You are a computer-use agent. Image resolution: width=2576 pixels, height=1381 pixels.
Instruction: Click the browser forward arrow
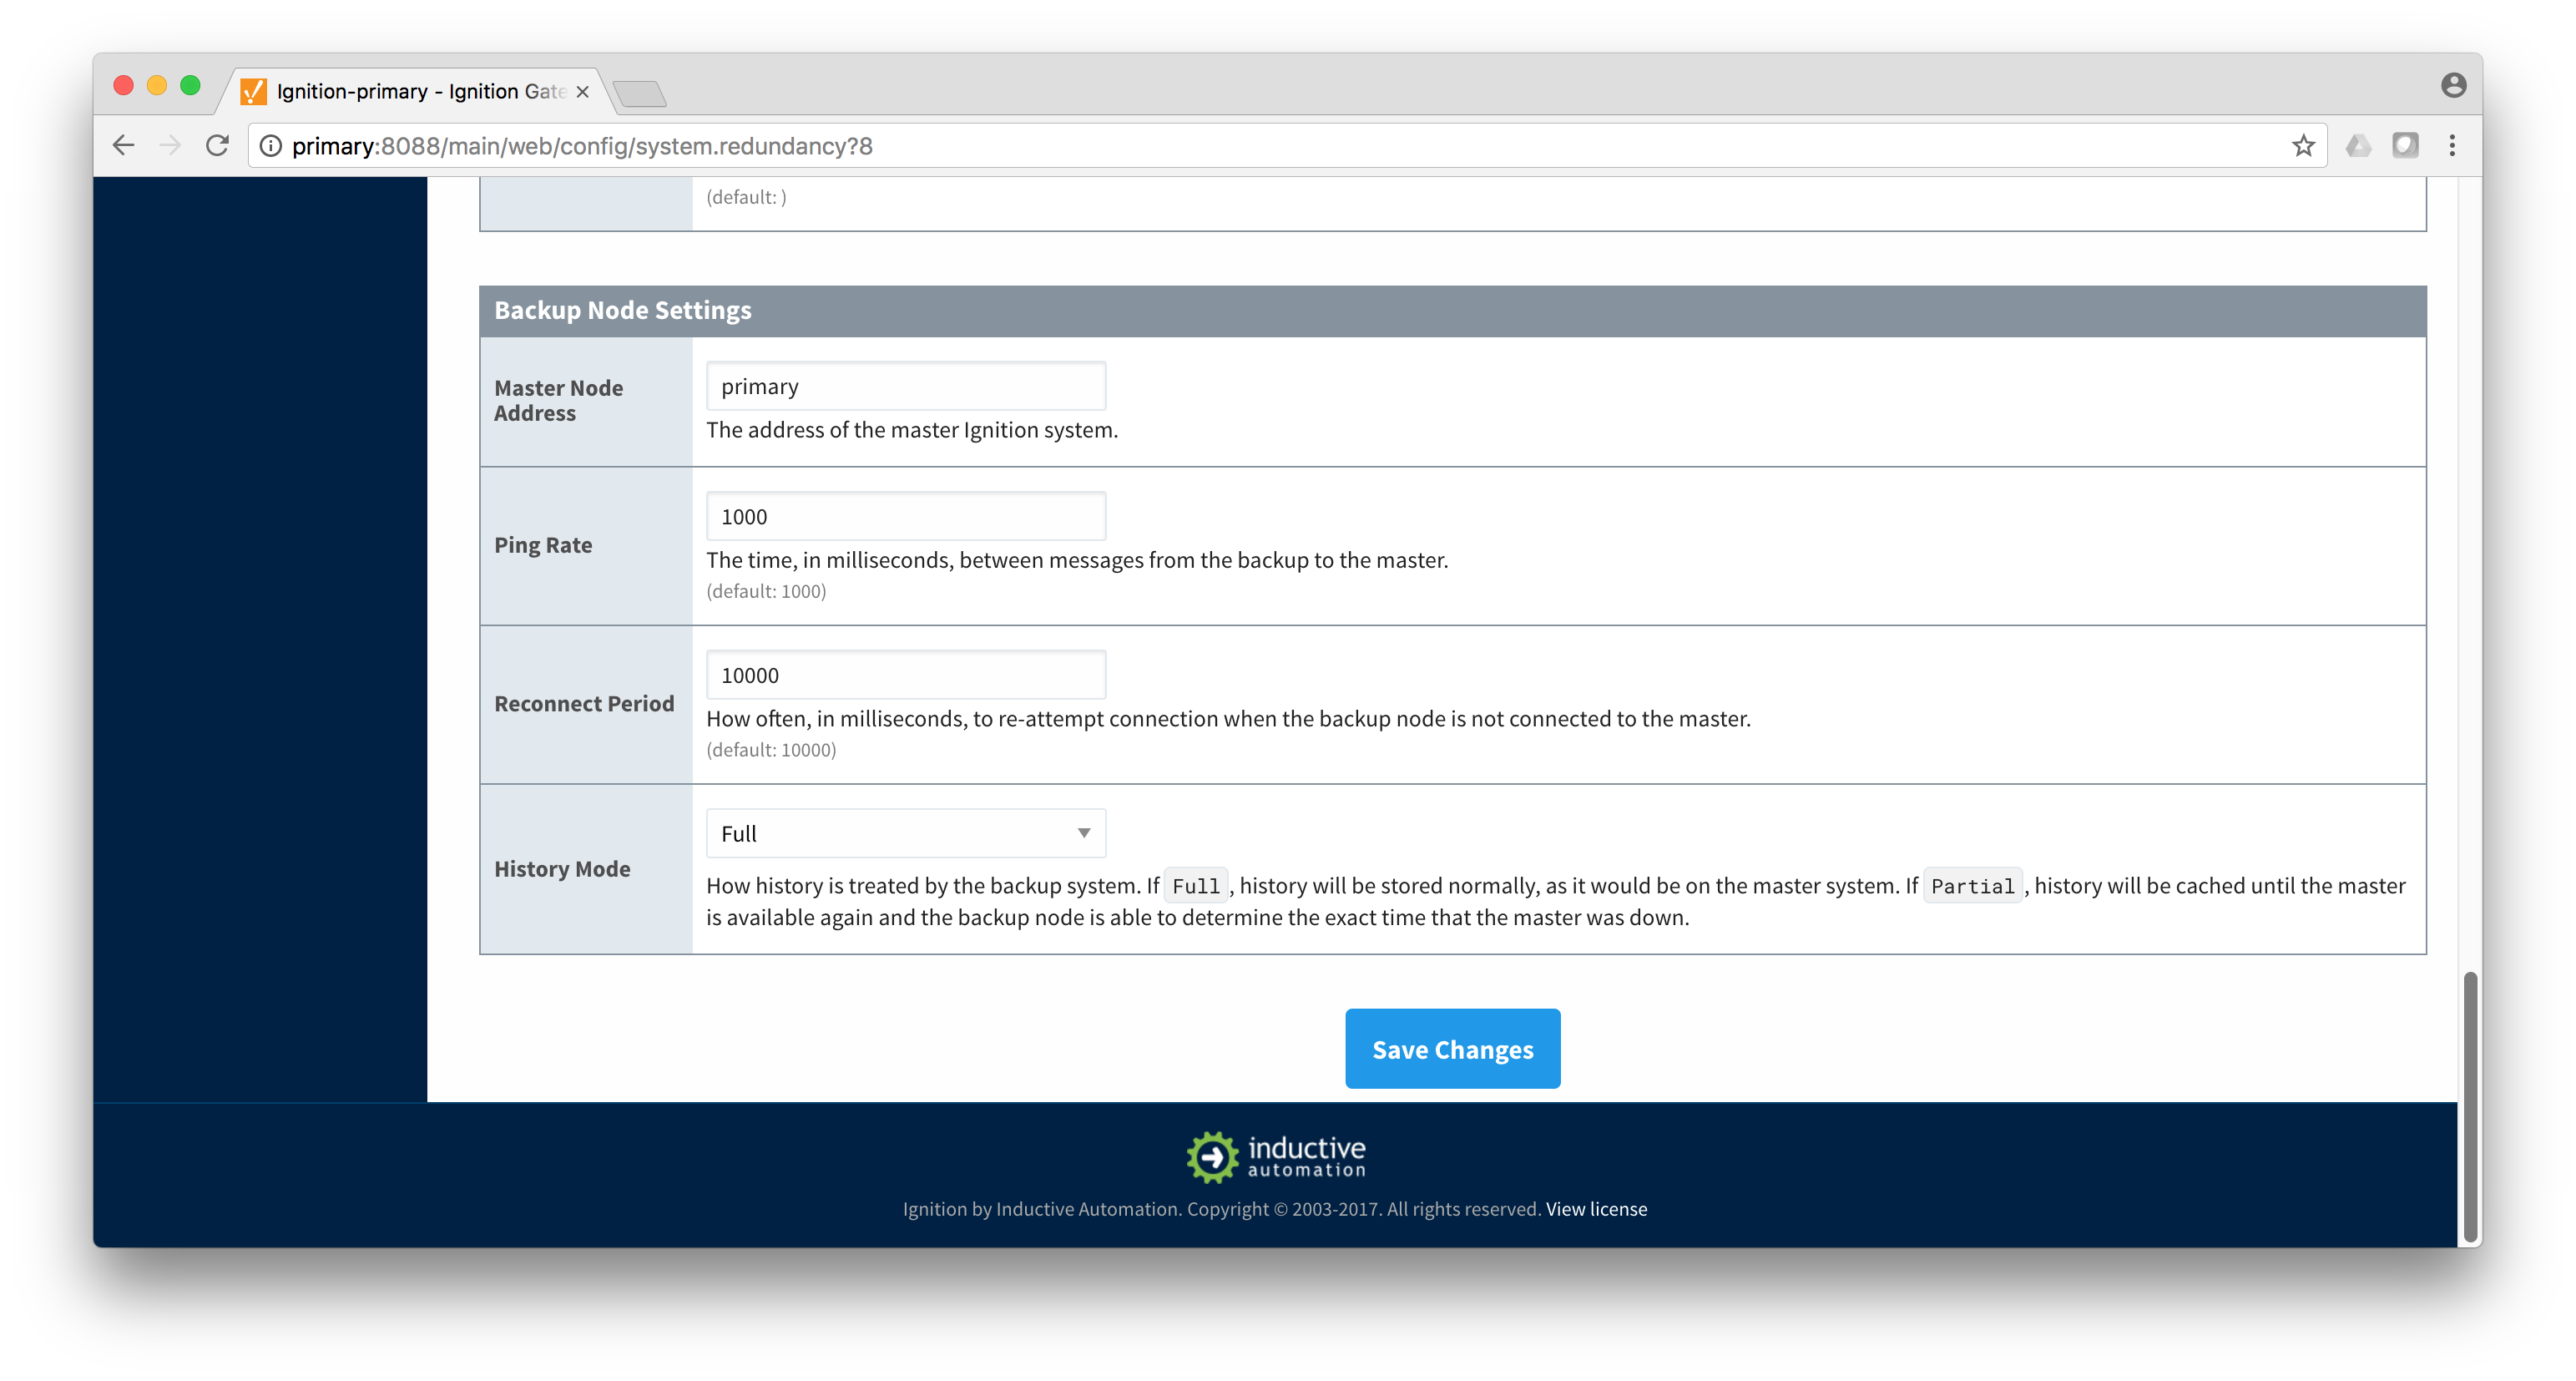[170, 146]
